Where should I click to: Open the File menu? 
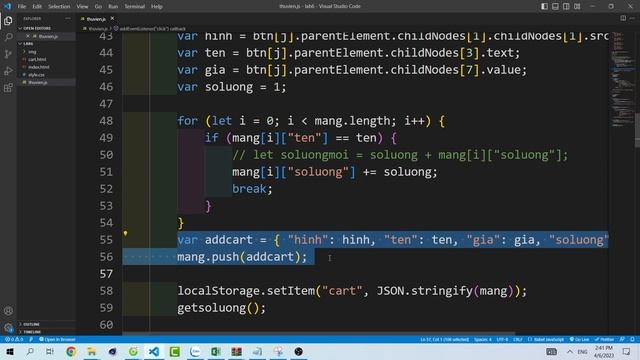pos(22,7)
